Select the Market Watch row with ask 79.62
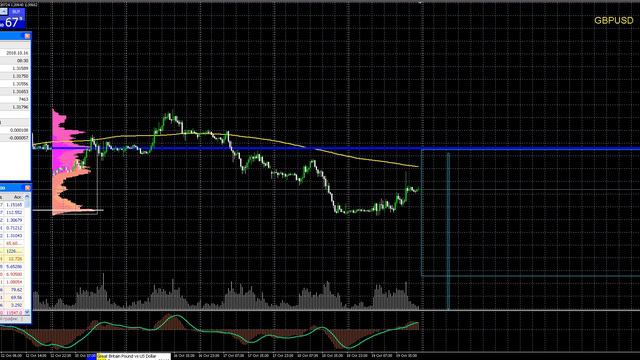 [12, 290]
